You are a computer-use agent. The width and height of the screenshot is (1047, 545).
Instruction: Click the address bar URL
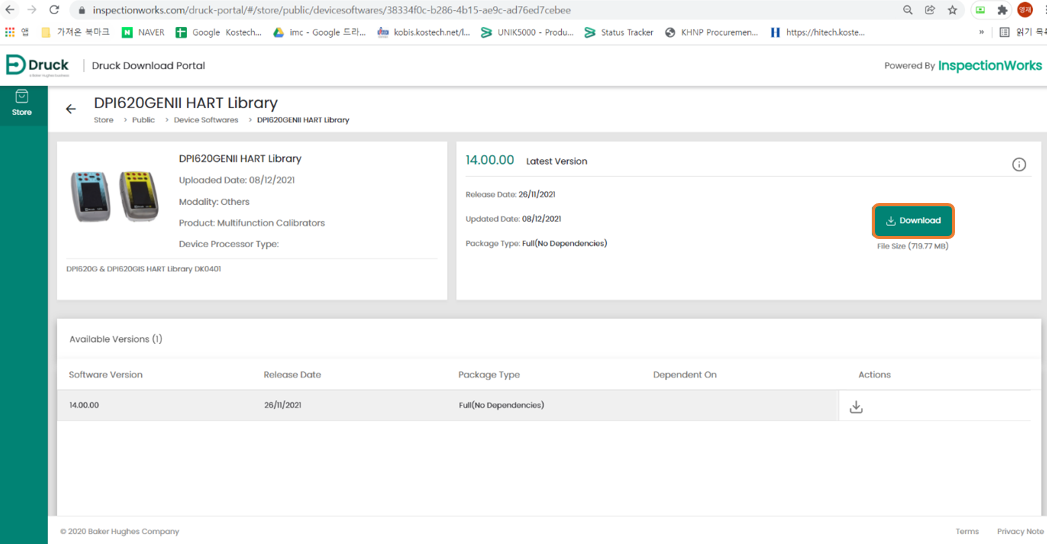point(331,10)
